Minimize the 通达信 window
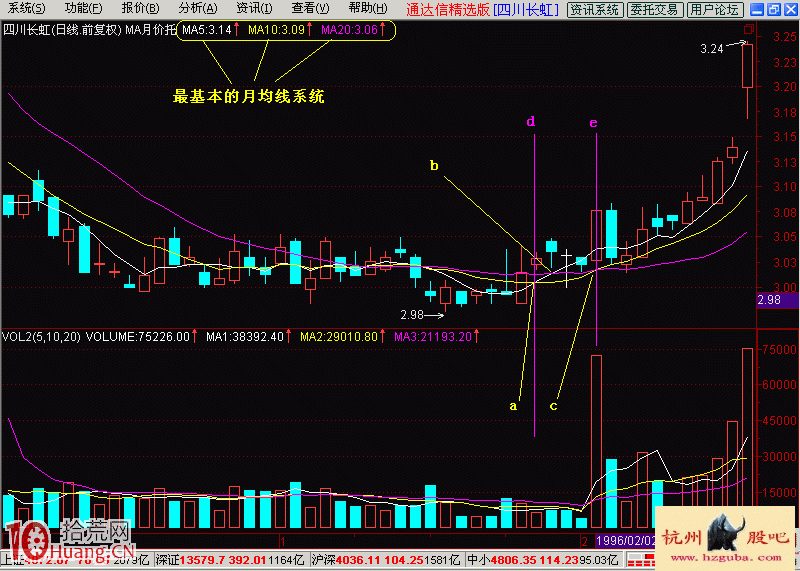This screenshot has width=800, height=571. 759,9
